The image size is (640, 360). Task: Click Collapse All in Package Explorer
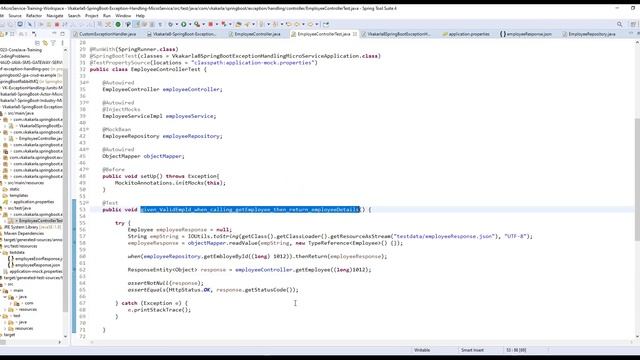point(37,42)
